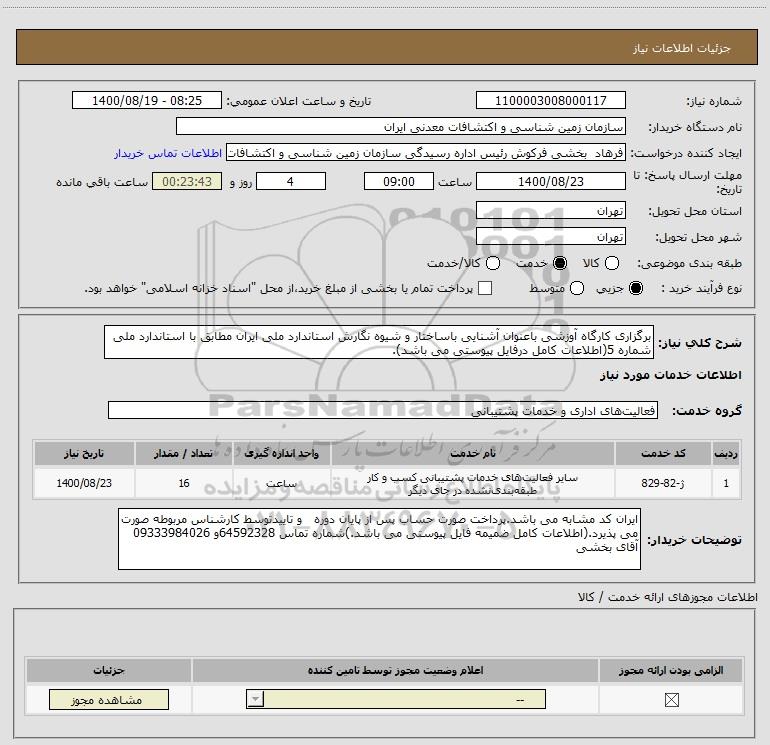Click the نام خدمت column header
This screenshot has width=770, height=745.
pos(473,453)
